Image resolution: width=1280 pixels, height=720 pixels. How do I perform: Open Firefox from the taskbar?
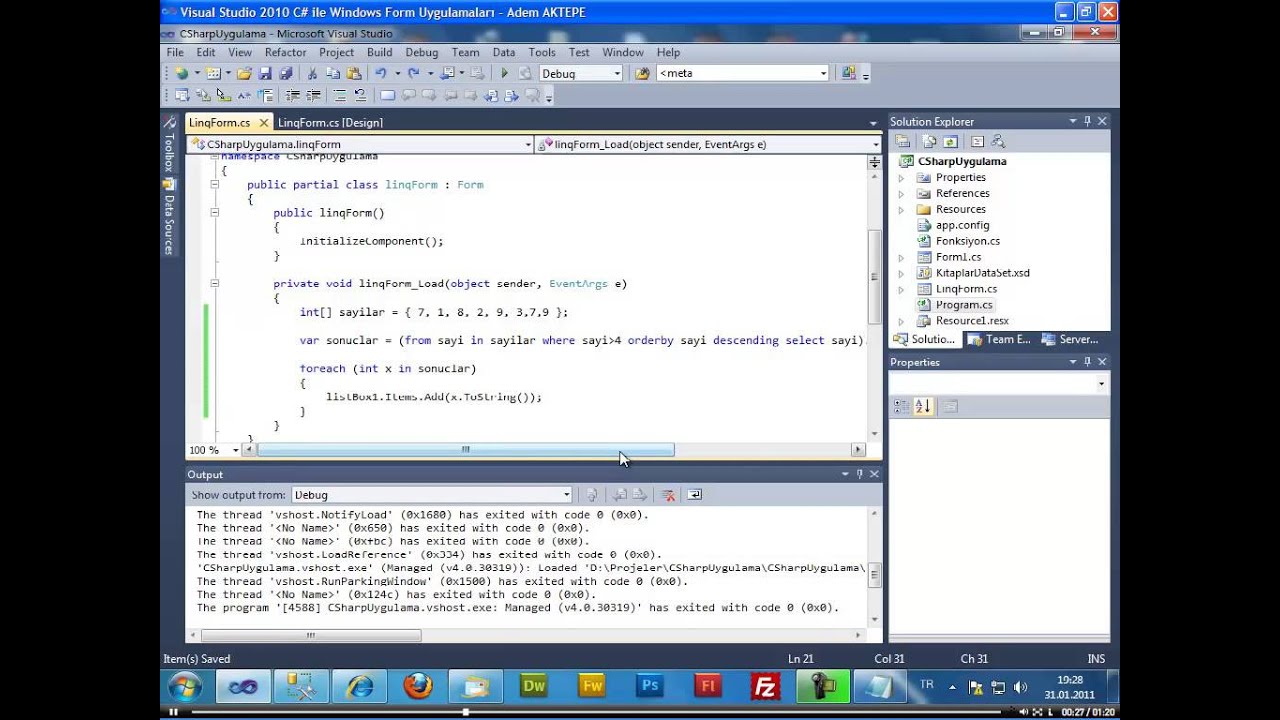coord(418,686)
